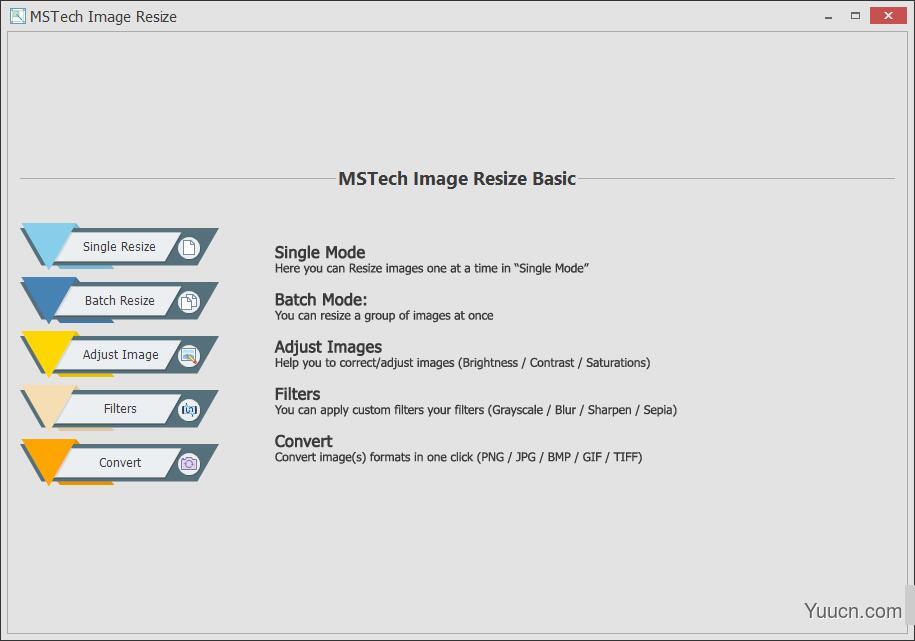Screen dimensions: 915x641
Task: Close the MSTech Image Resize window
Action: pyautogui.click(x=888, y=16)
